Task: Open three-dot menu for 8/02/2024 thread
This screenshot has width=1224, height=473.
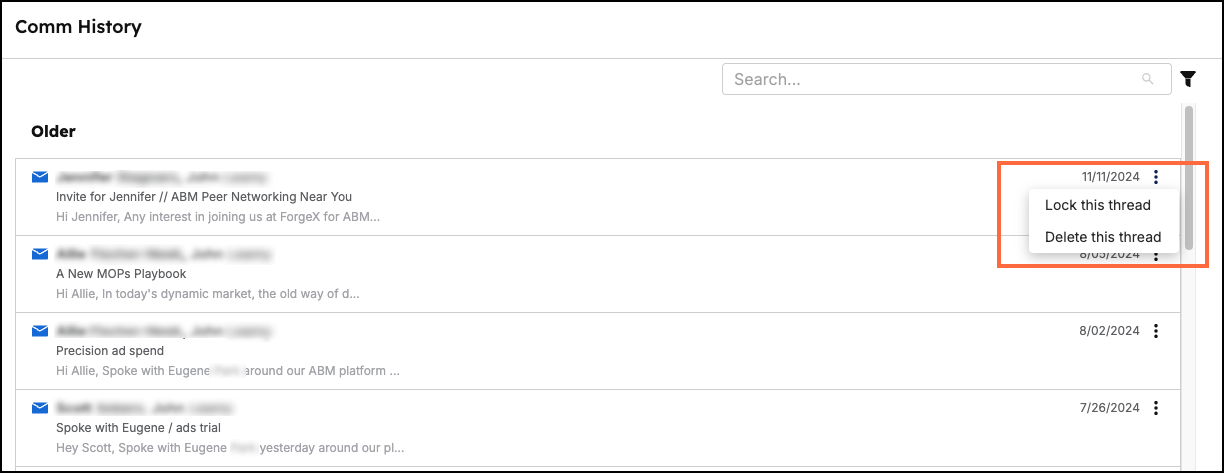Action: tap(1156, 331)
